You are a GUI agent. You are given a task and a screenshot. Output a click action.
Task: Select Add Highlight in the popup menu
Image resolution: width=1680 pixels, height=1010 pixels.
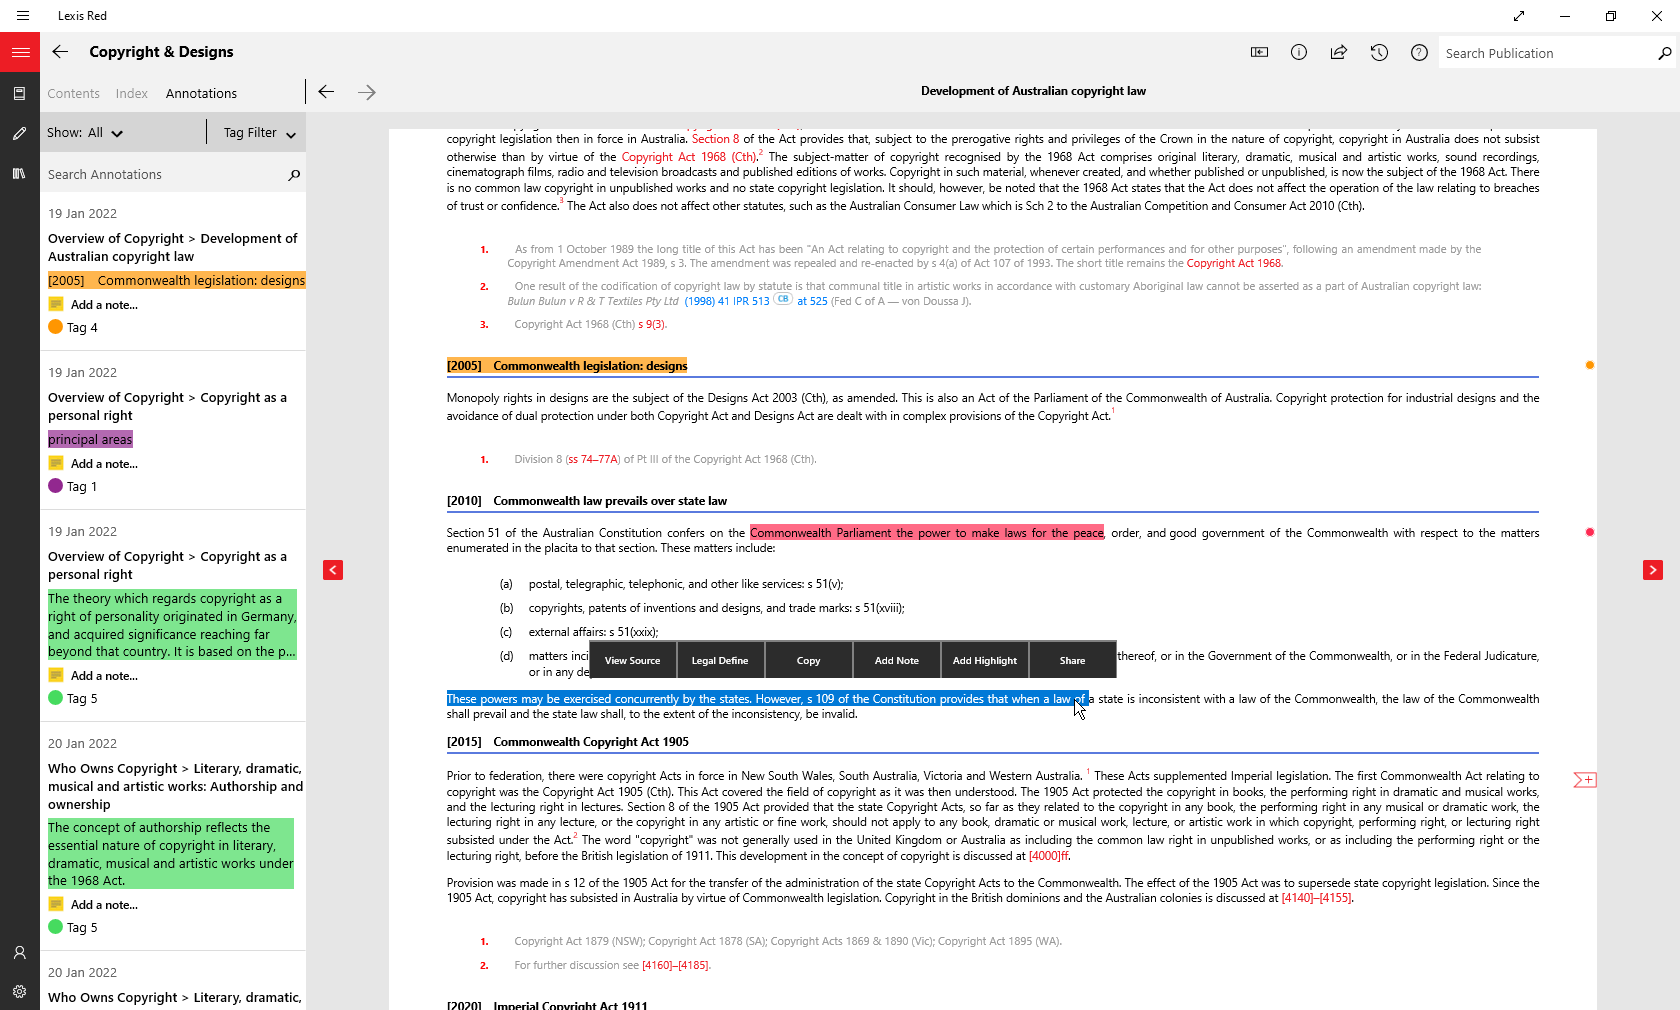click(984, 660)
